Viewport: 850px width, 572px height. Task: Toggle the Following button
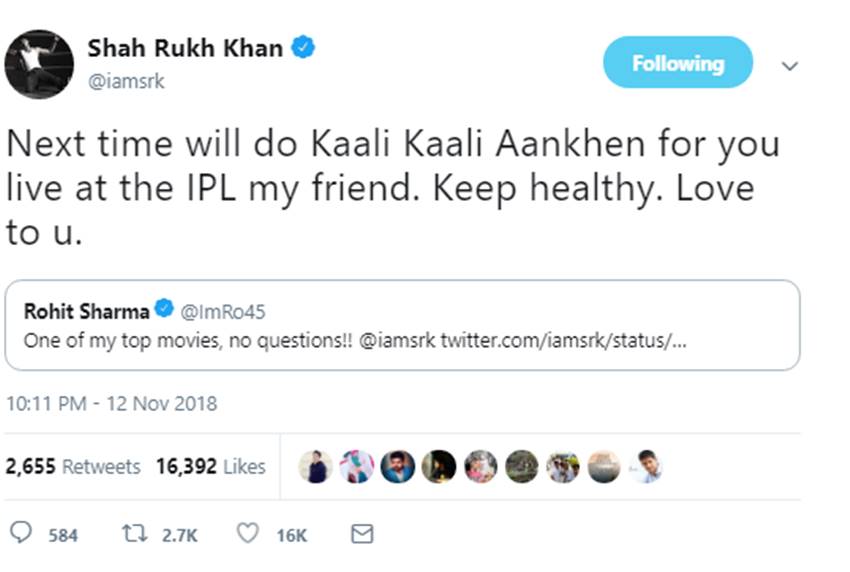tap(677, 63)
